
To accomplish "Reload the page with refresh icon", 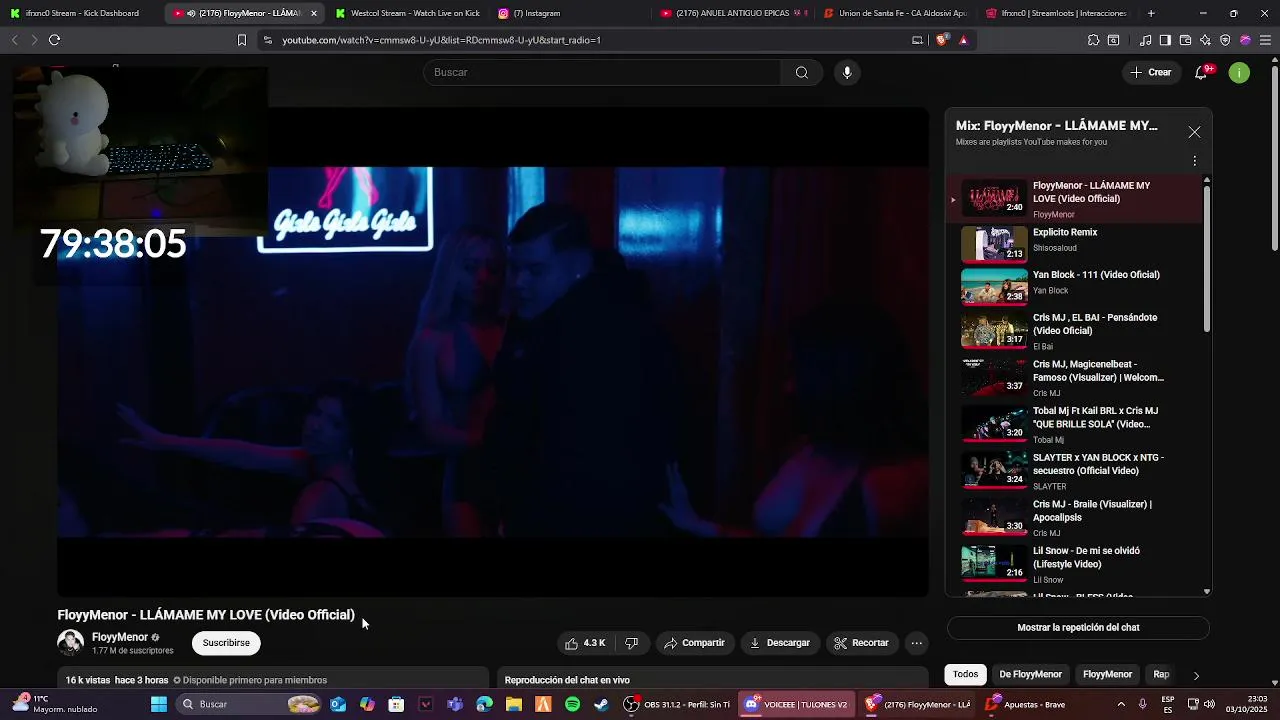I will coord(54,40).
